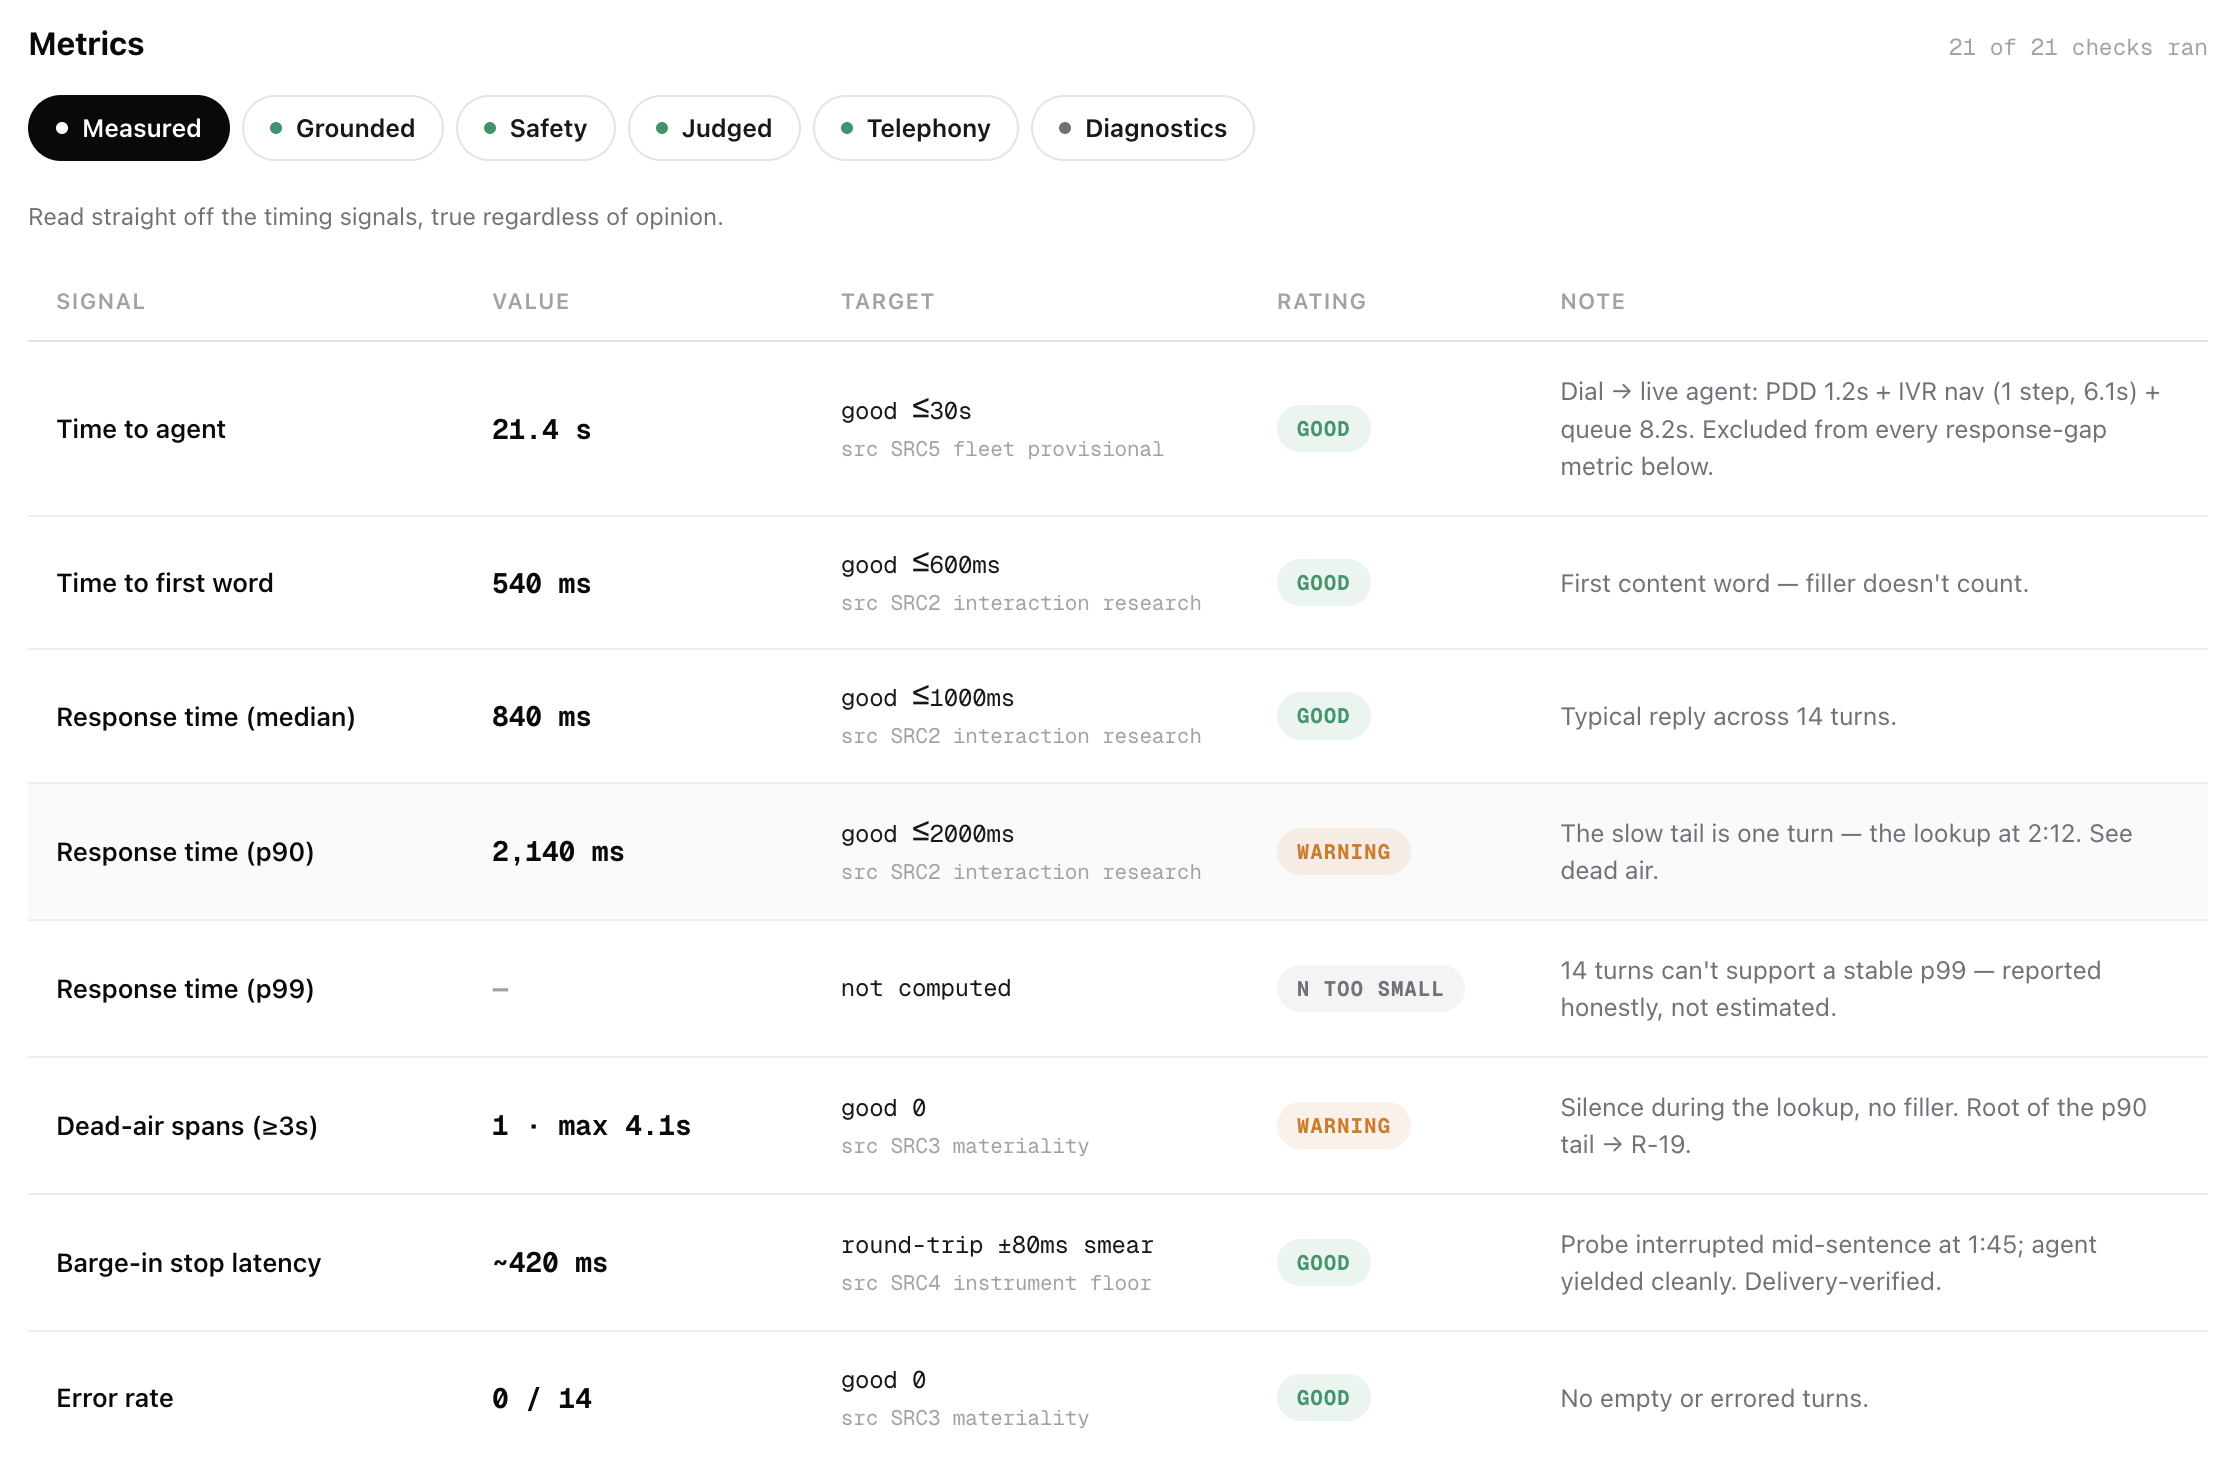Viewport: 2228px width, 1468px height.
Task: Click the VALUE column header
Action: (531, 301)
